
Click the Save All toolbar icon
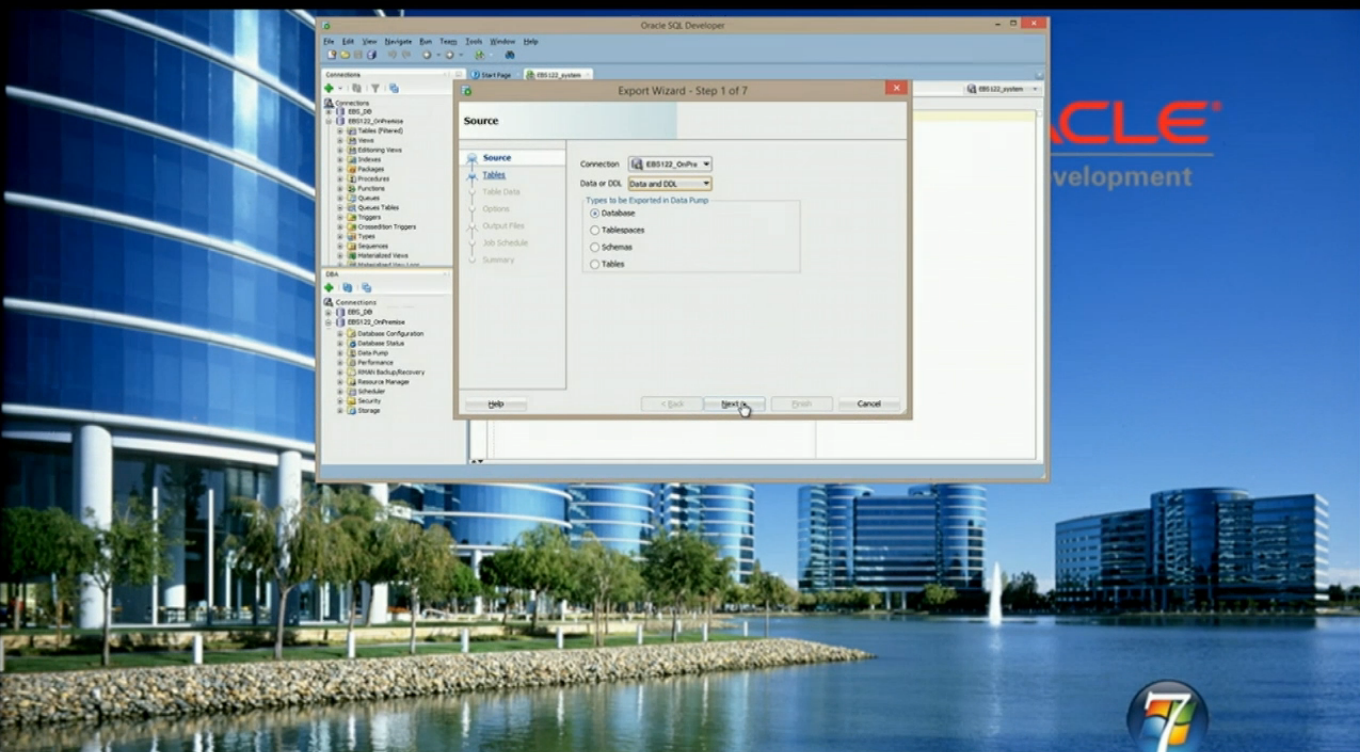pyautogui.click(x=372, y=55)
